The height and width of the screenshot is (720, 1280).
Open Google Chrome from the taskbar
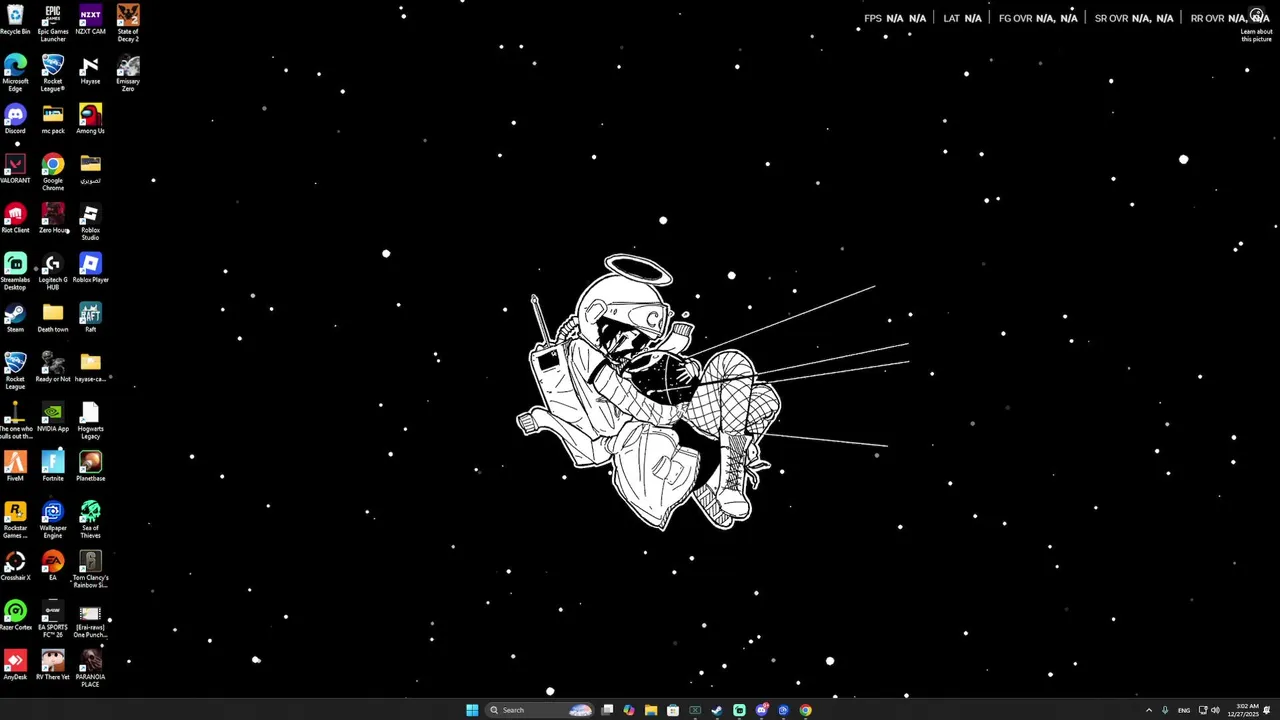[805, 710]
